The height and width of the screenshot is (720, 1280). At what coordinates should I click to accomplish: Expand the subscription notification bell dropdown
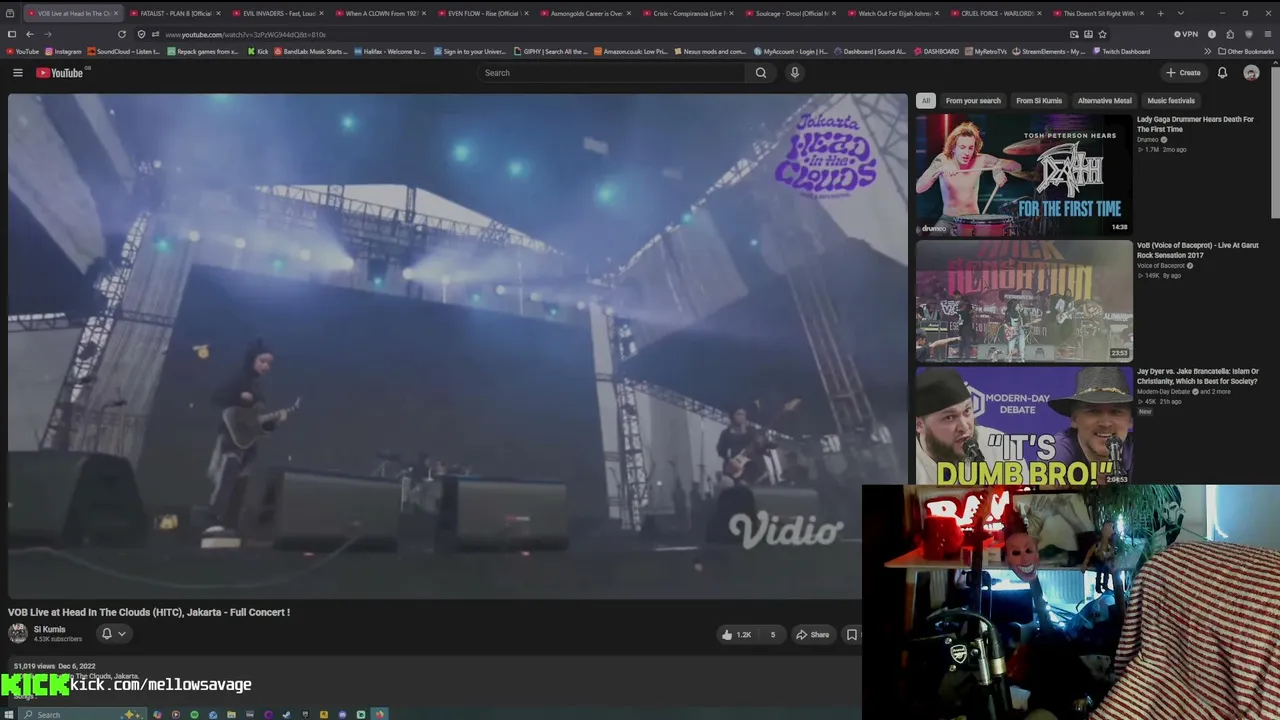point(113,634)
